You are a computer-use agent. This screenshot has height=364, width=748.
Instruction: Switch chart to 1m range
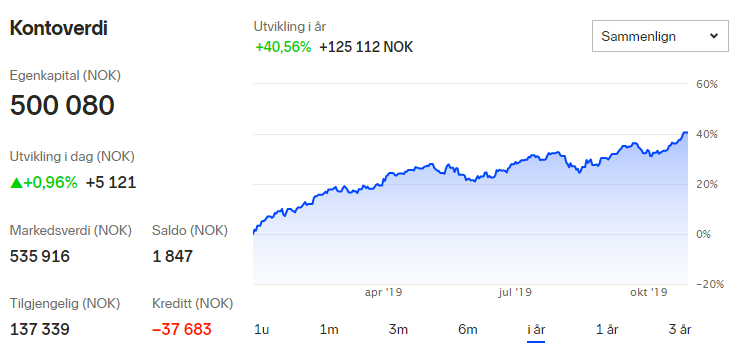tap(329, 329)
